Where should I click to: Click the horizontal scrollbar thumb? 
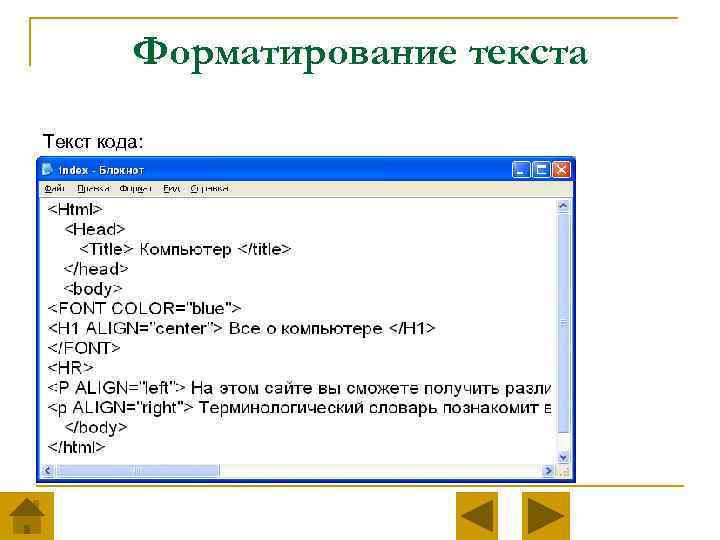137,470
